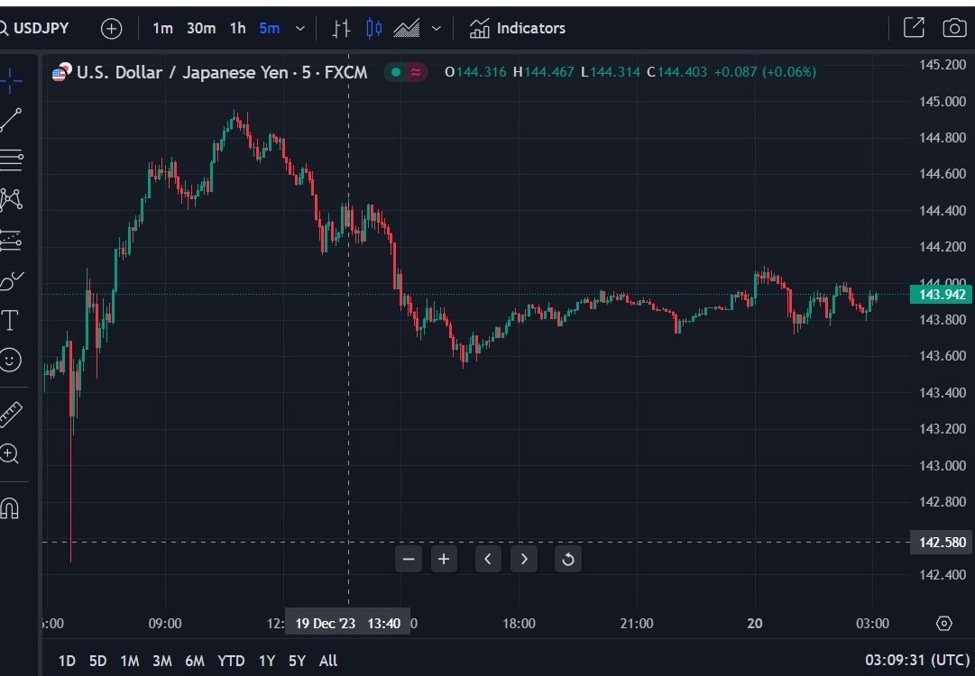Select the trend line drawing tool
Screen dimensions: 975x676
[x=11, y=120]
